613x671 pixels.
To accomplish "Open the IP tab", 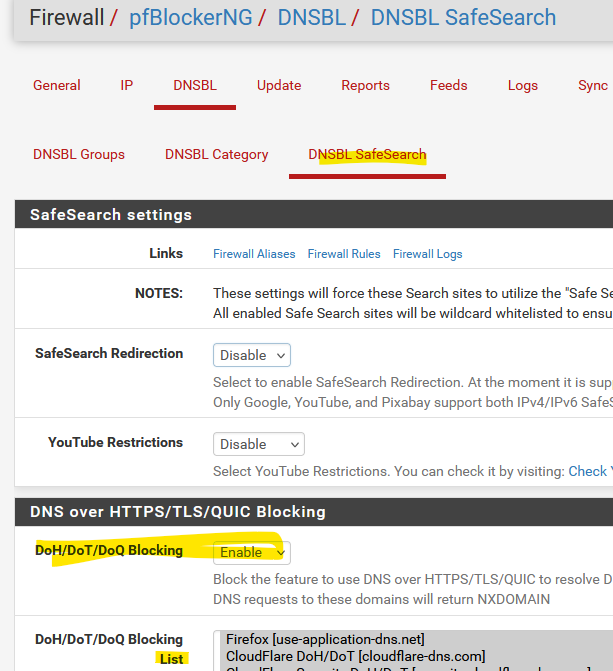I will coord(127,86).
